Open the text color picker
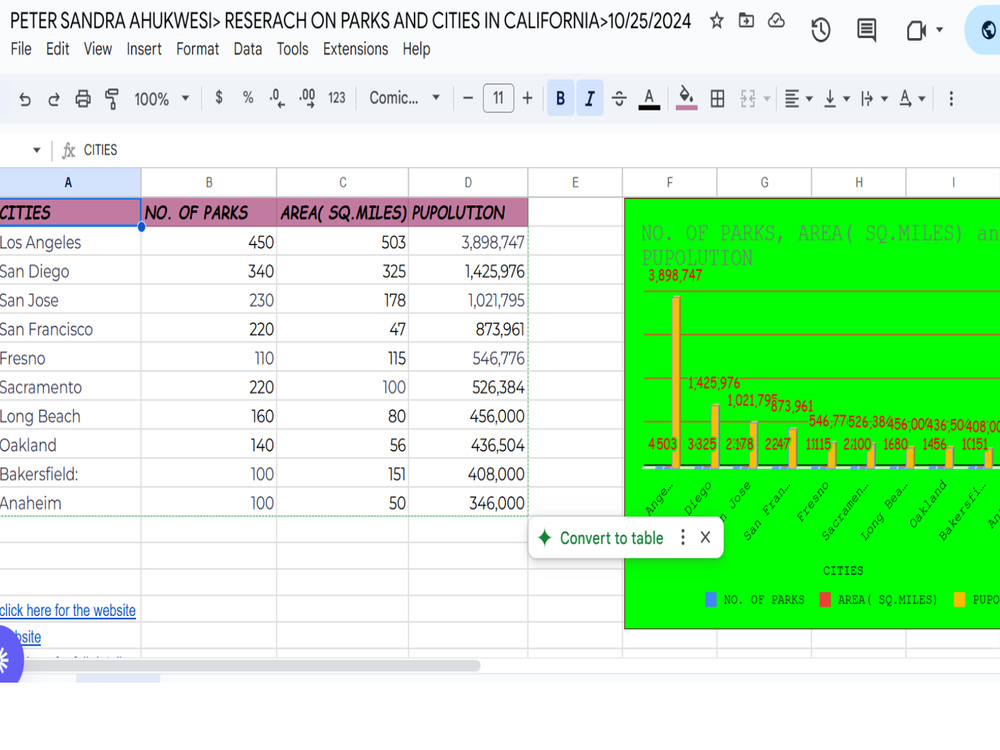 tap(649, 99)
